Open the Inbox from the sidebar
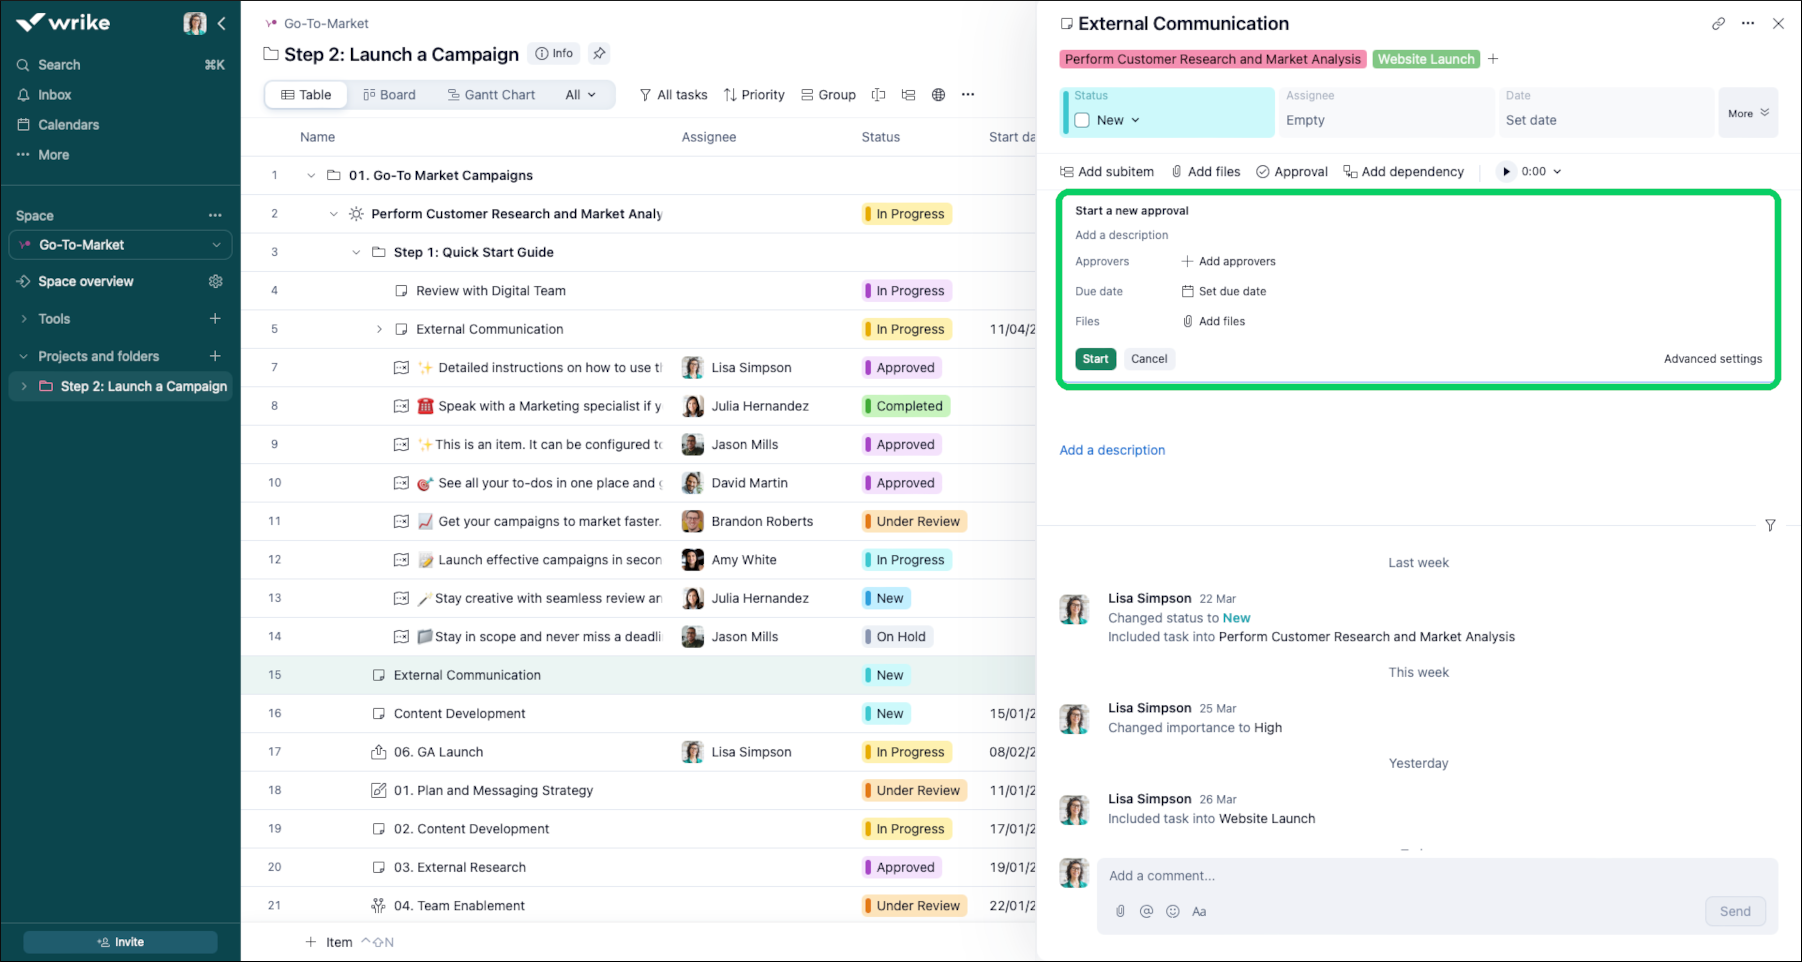Screen dimensions: 1802x962 point(54,94)
